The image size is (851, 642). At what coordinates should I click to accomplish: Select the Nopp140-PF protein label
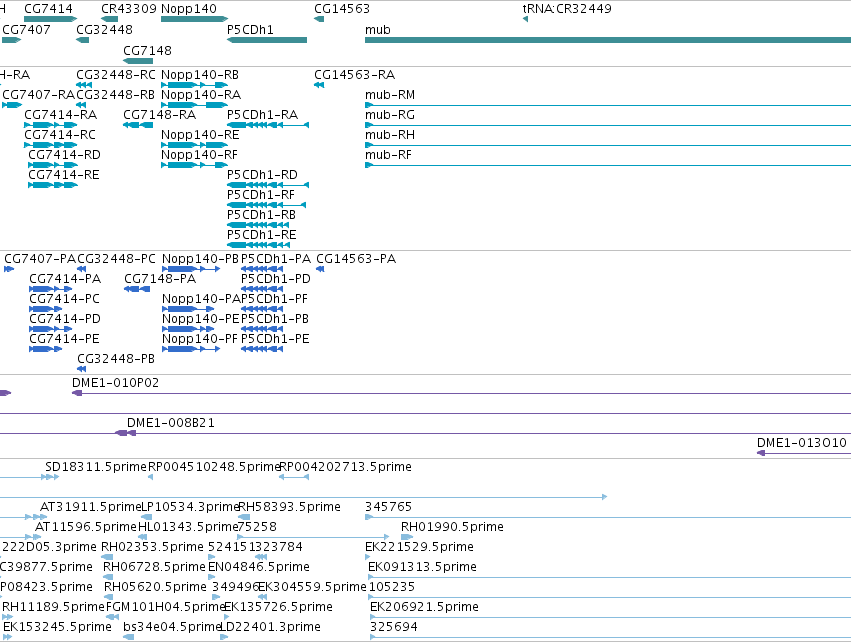point(200,339)
